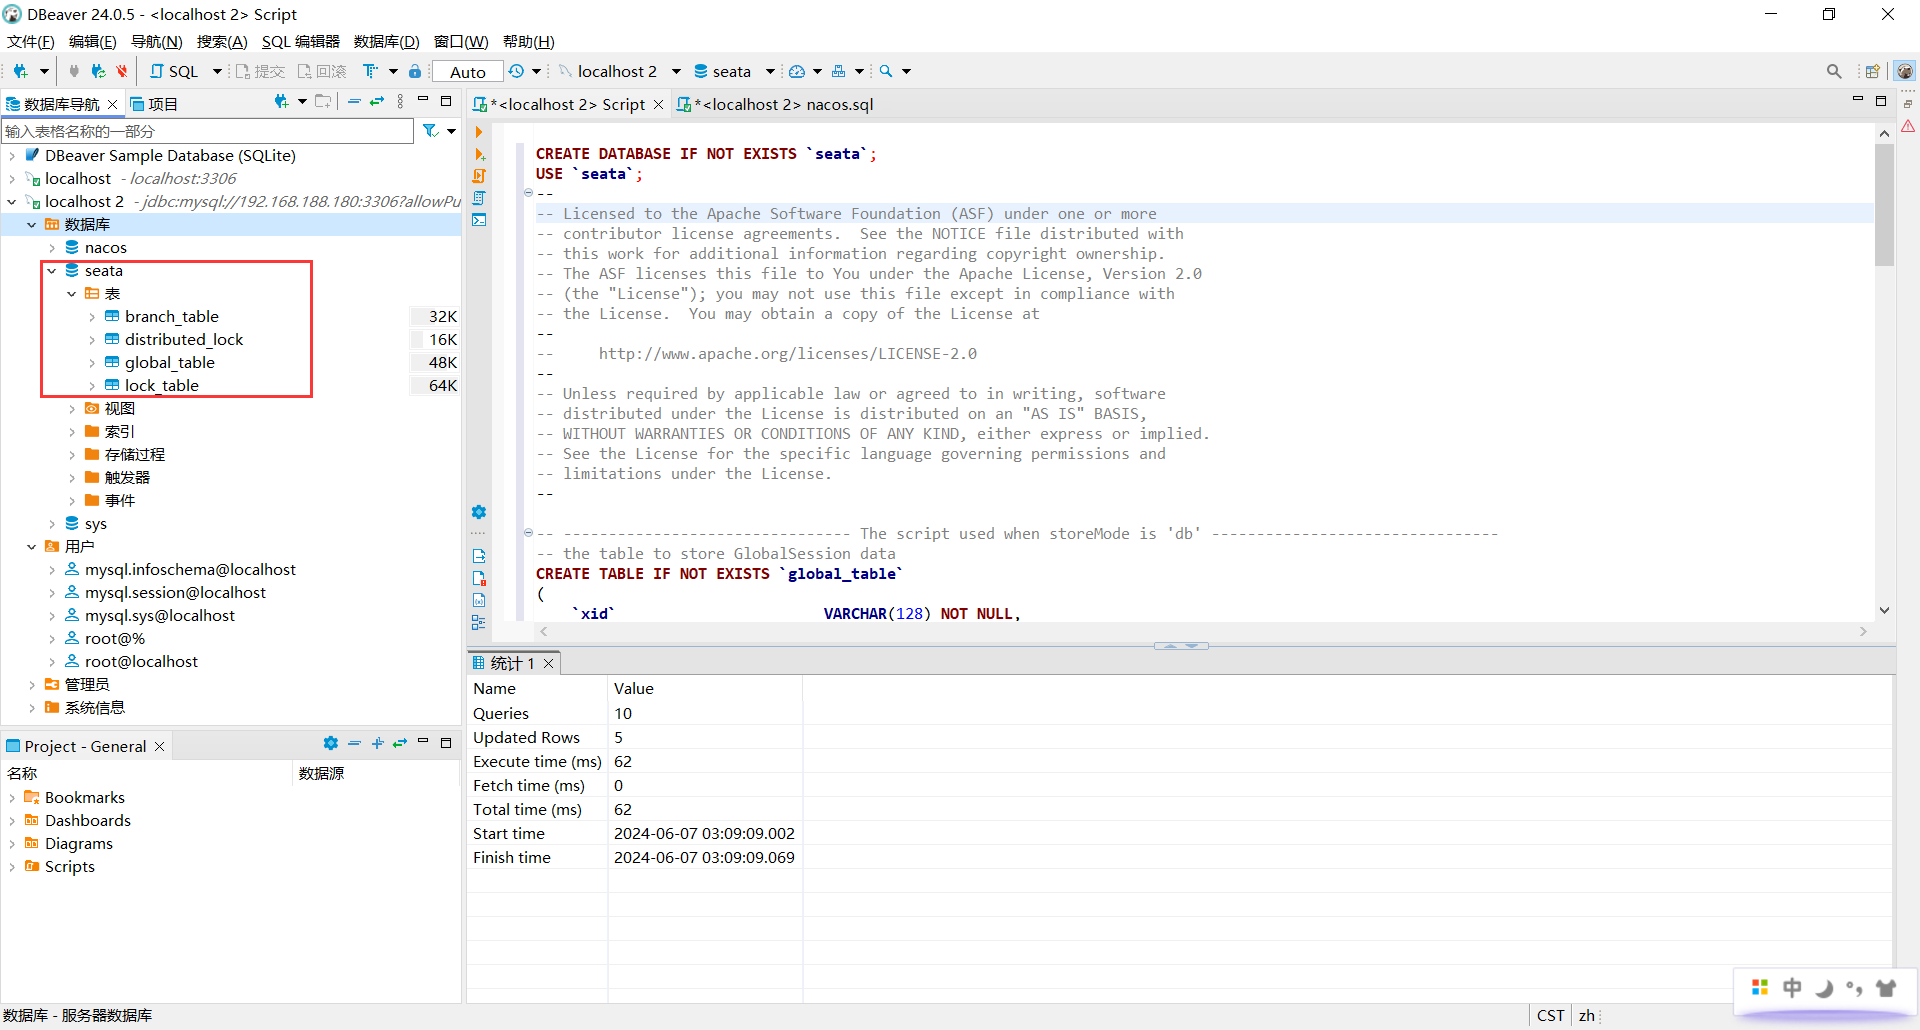Open the 编辑(E) menu
The width and height of the screenshot is (1920, 1030).
[93, 41]
